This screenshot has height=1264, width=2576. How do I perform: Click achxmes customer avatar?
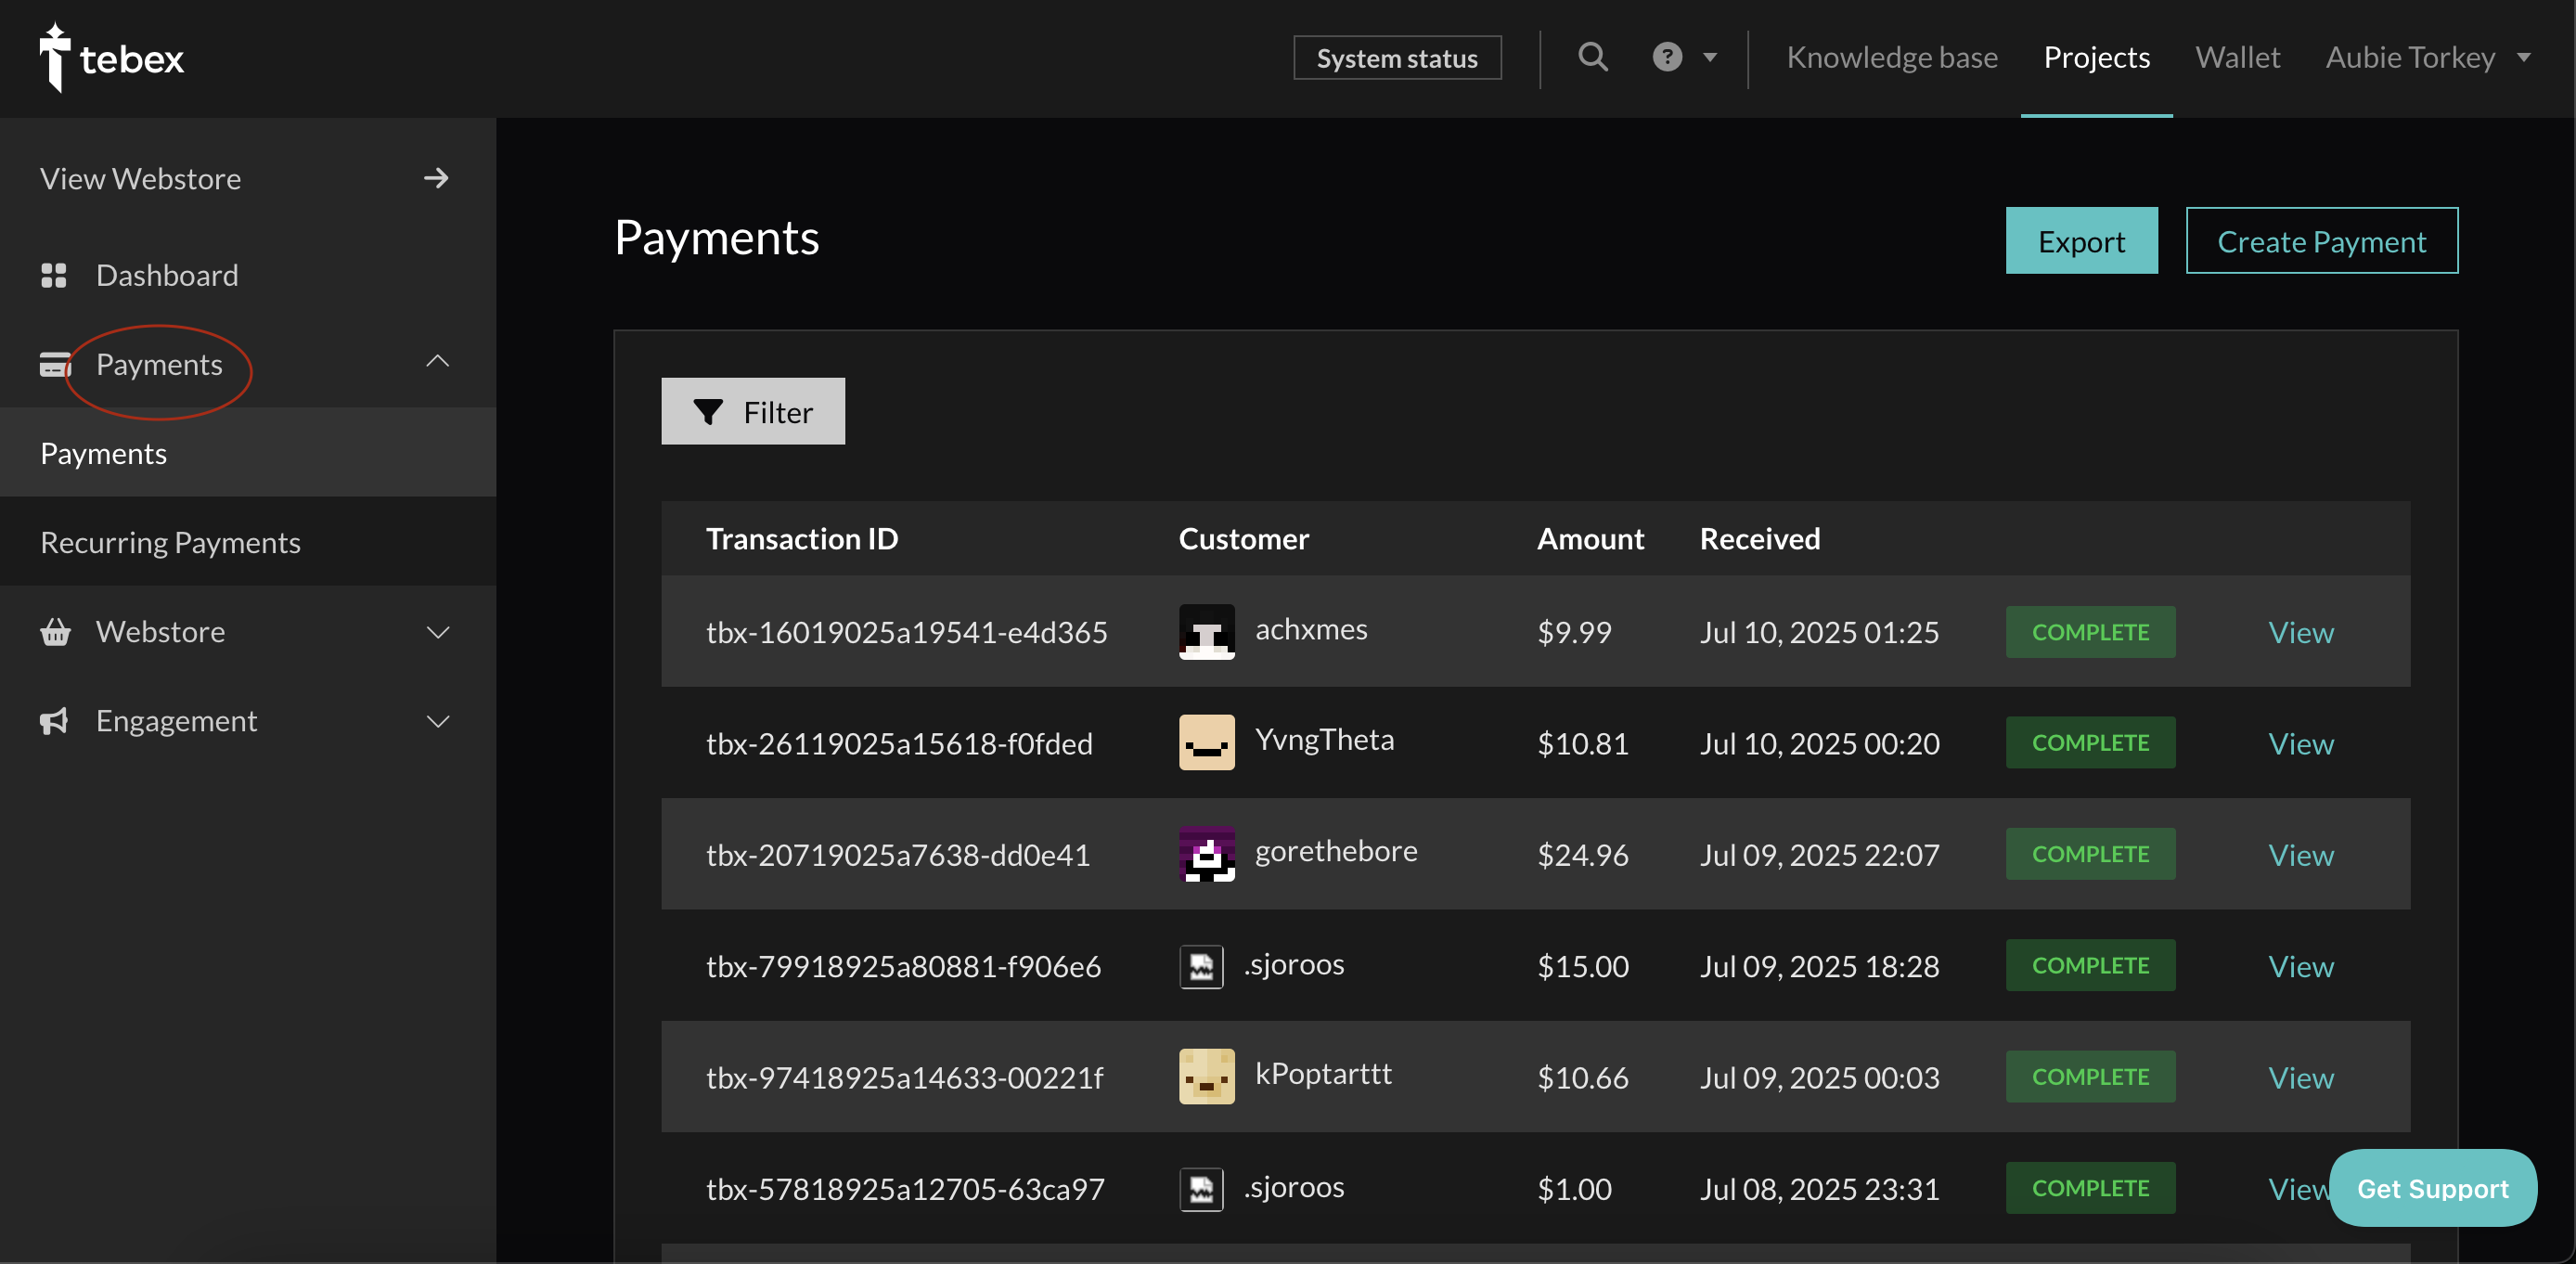tap(1206, 632)
